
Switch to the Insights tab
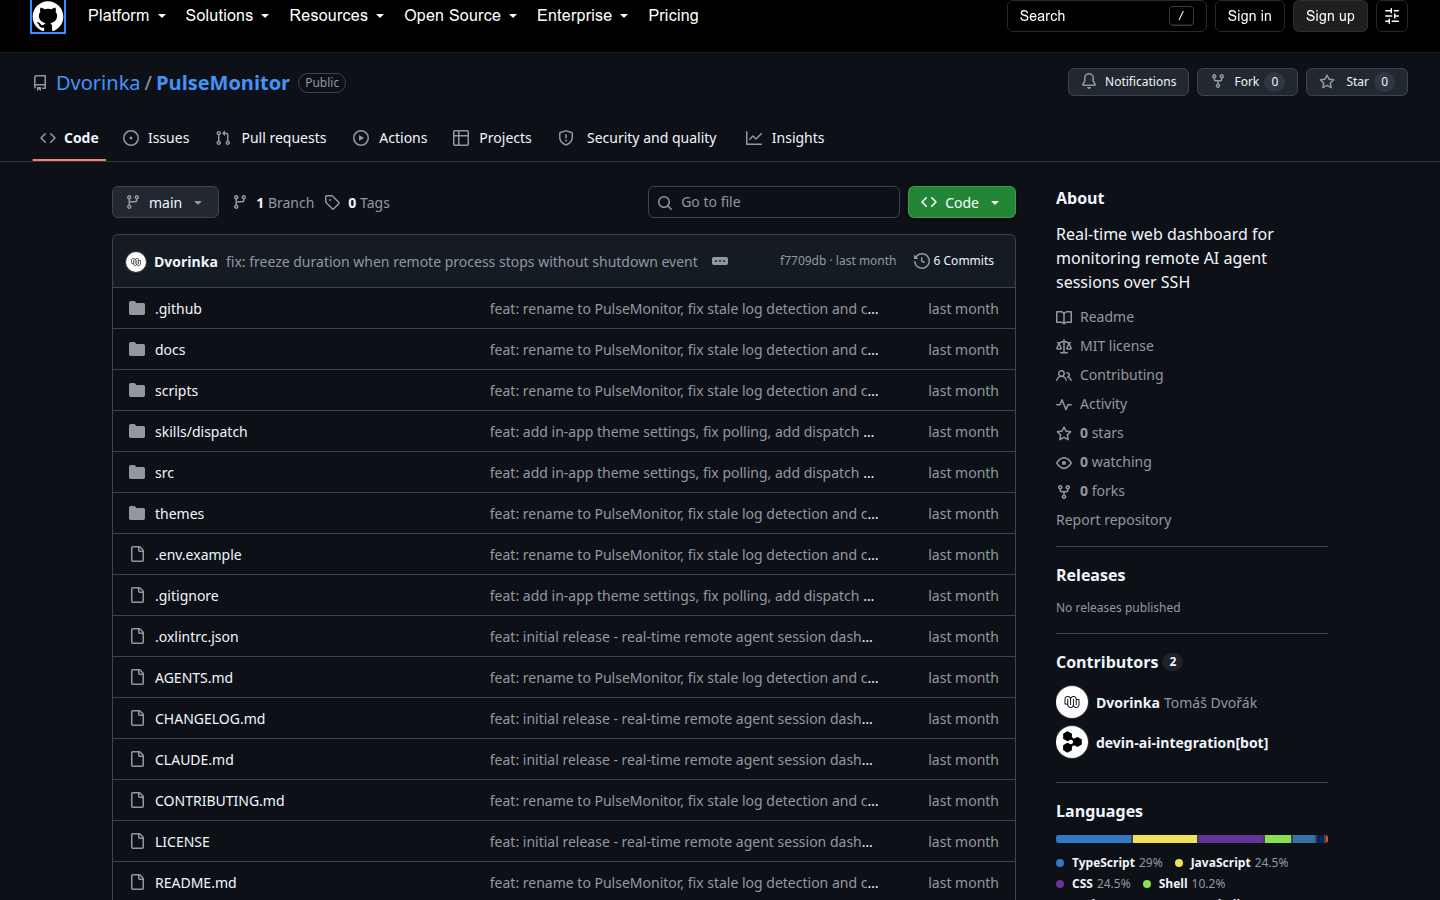pyautogui.click(x=785, y=138)
